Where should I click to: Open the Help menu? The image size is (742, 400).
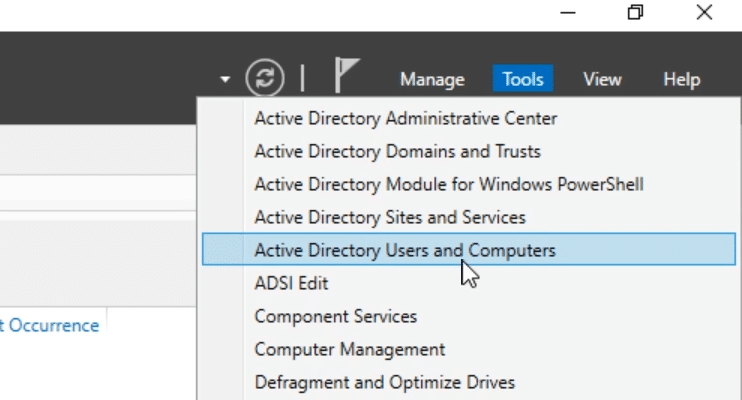pyautogui.click(x=681, y=79)
